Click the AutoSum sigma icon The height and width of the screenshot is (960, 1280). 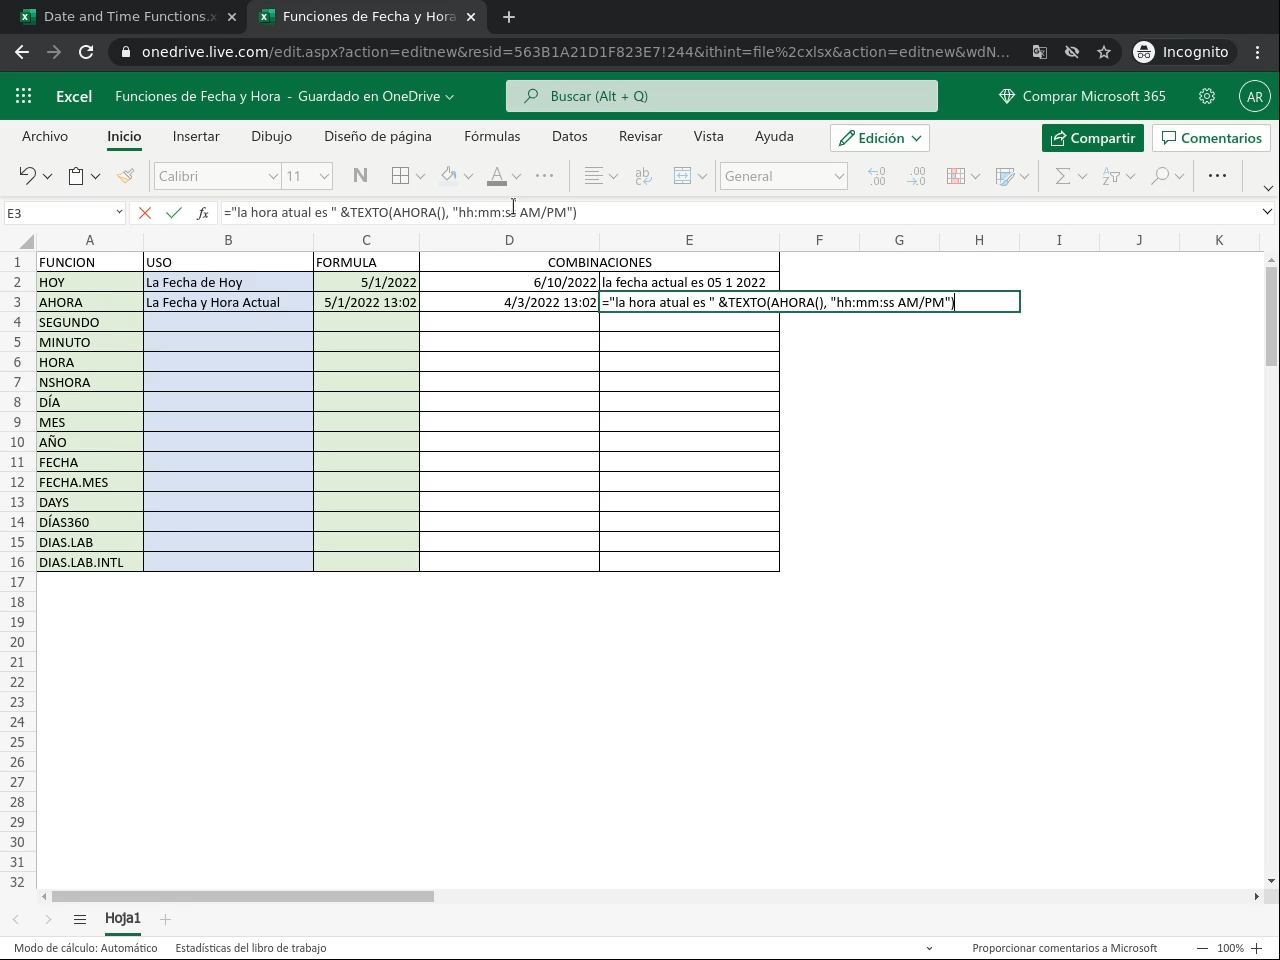[x=1062, y=176]
